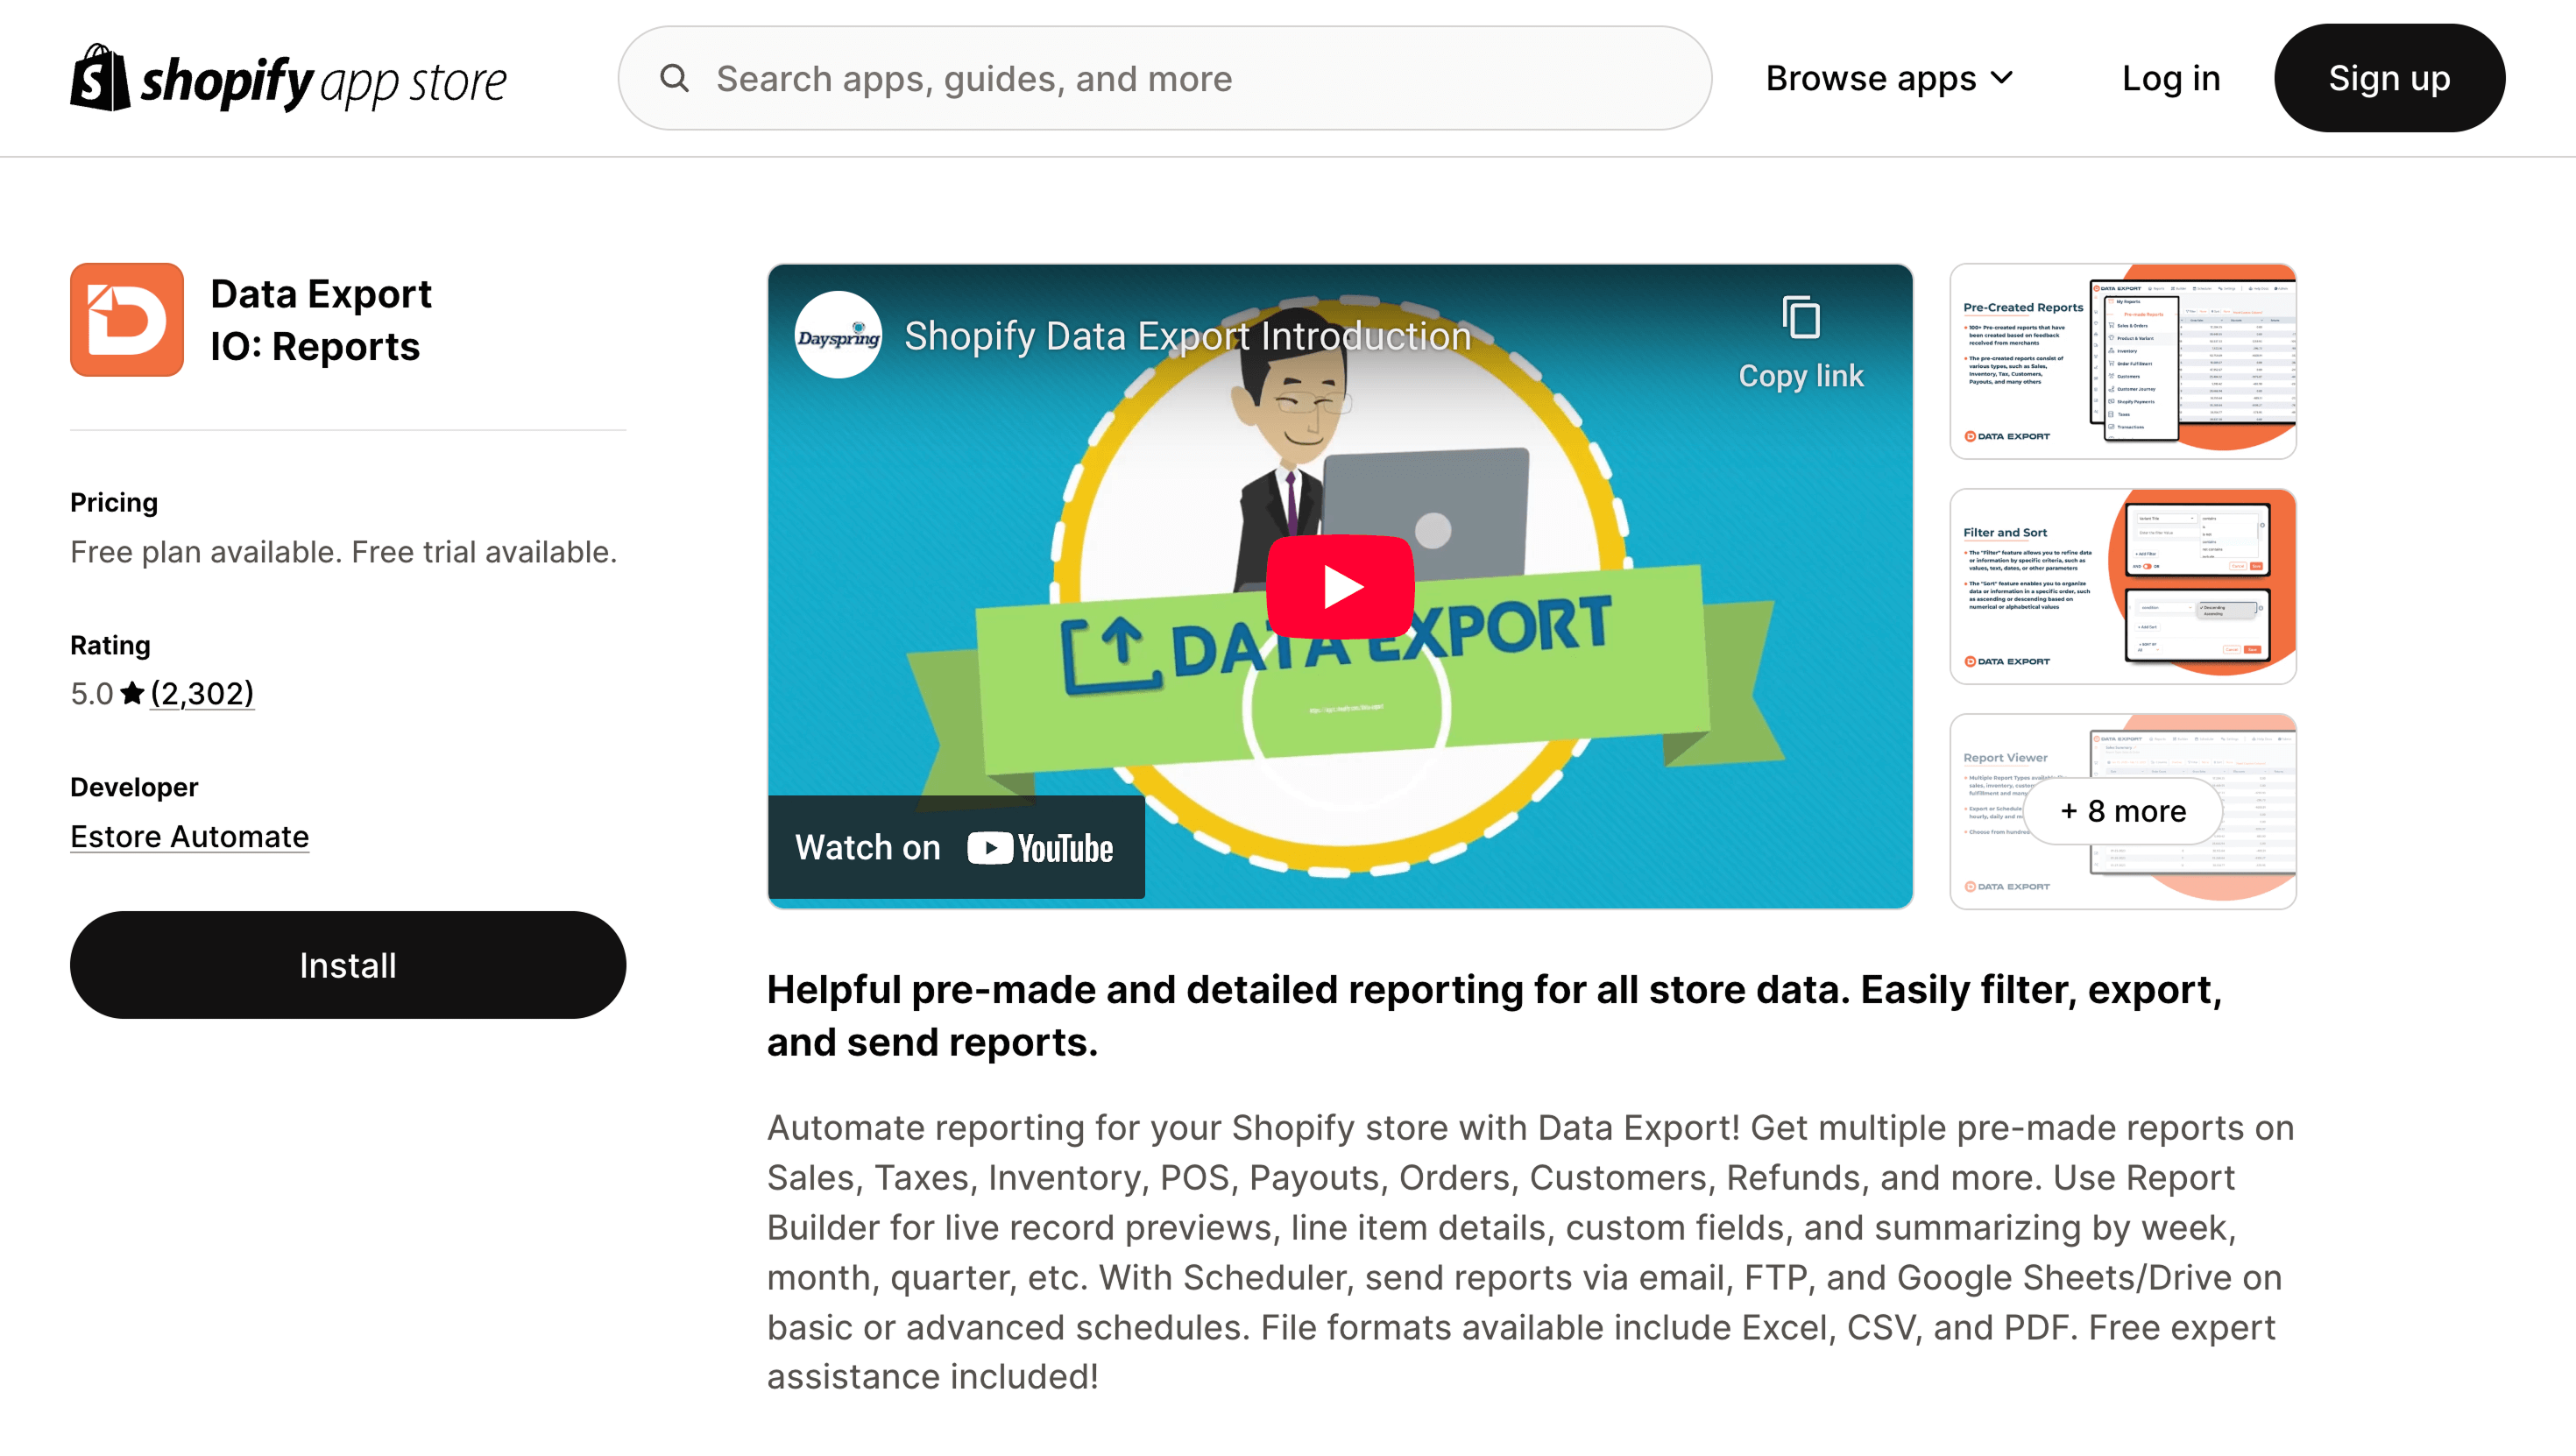
Task: Open the 2,302 reviews link
Action: pyautogui.click(x=202, y=693)
